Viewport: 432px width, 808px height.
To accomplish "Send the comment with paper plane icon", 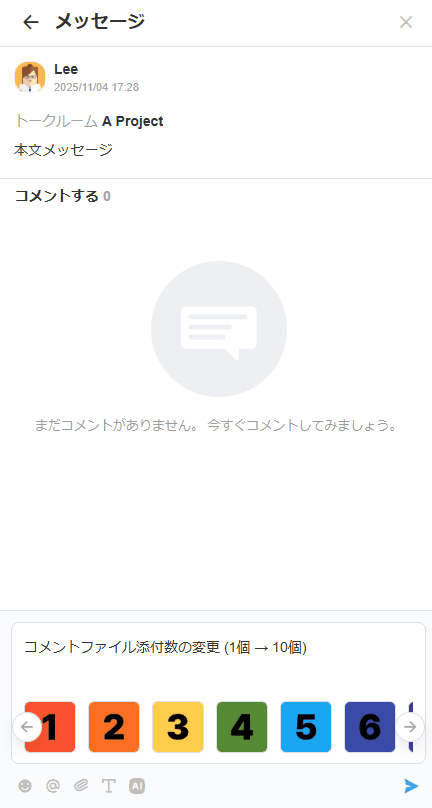I will click(411, 785).
